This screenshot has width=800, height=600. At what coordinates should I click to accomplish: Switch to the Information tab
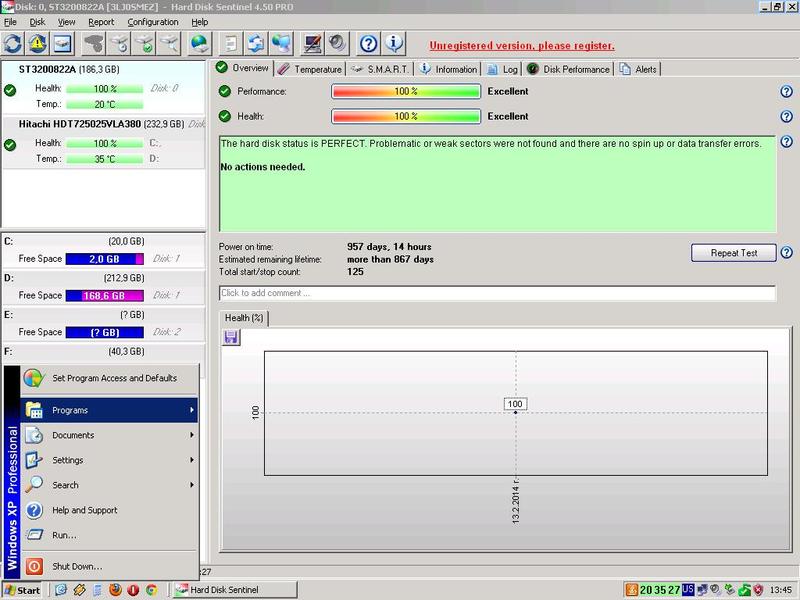coord(448,69)
